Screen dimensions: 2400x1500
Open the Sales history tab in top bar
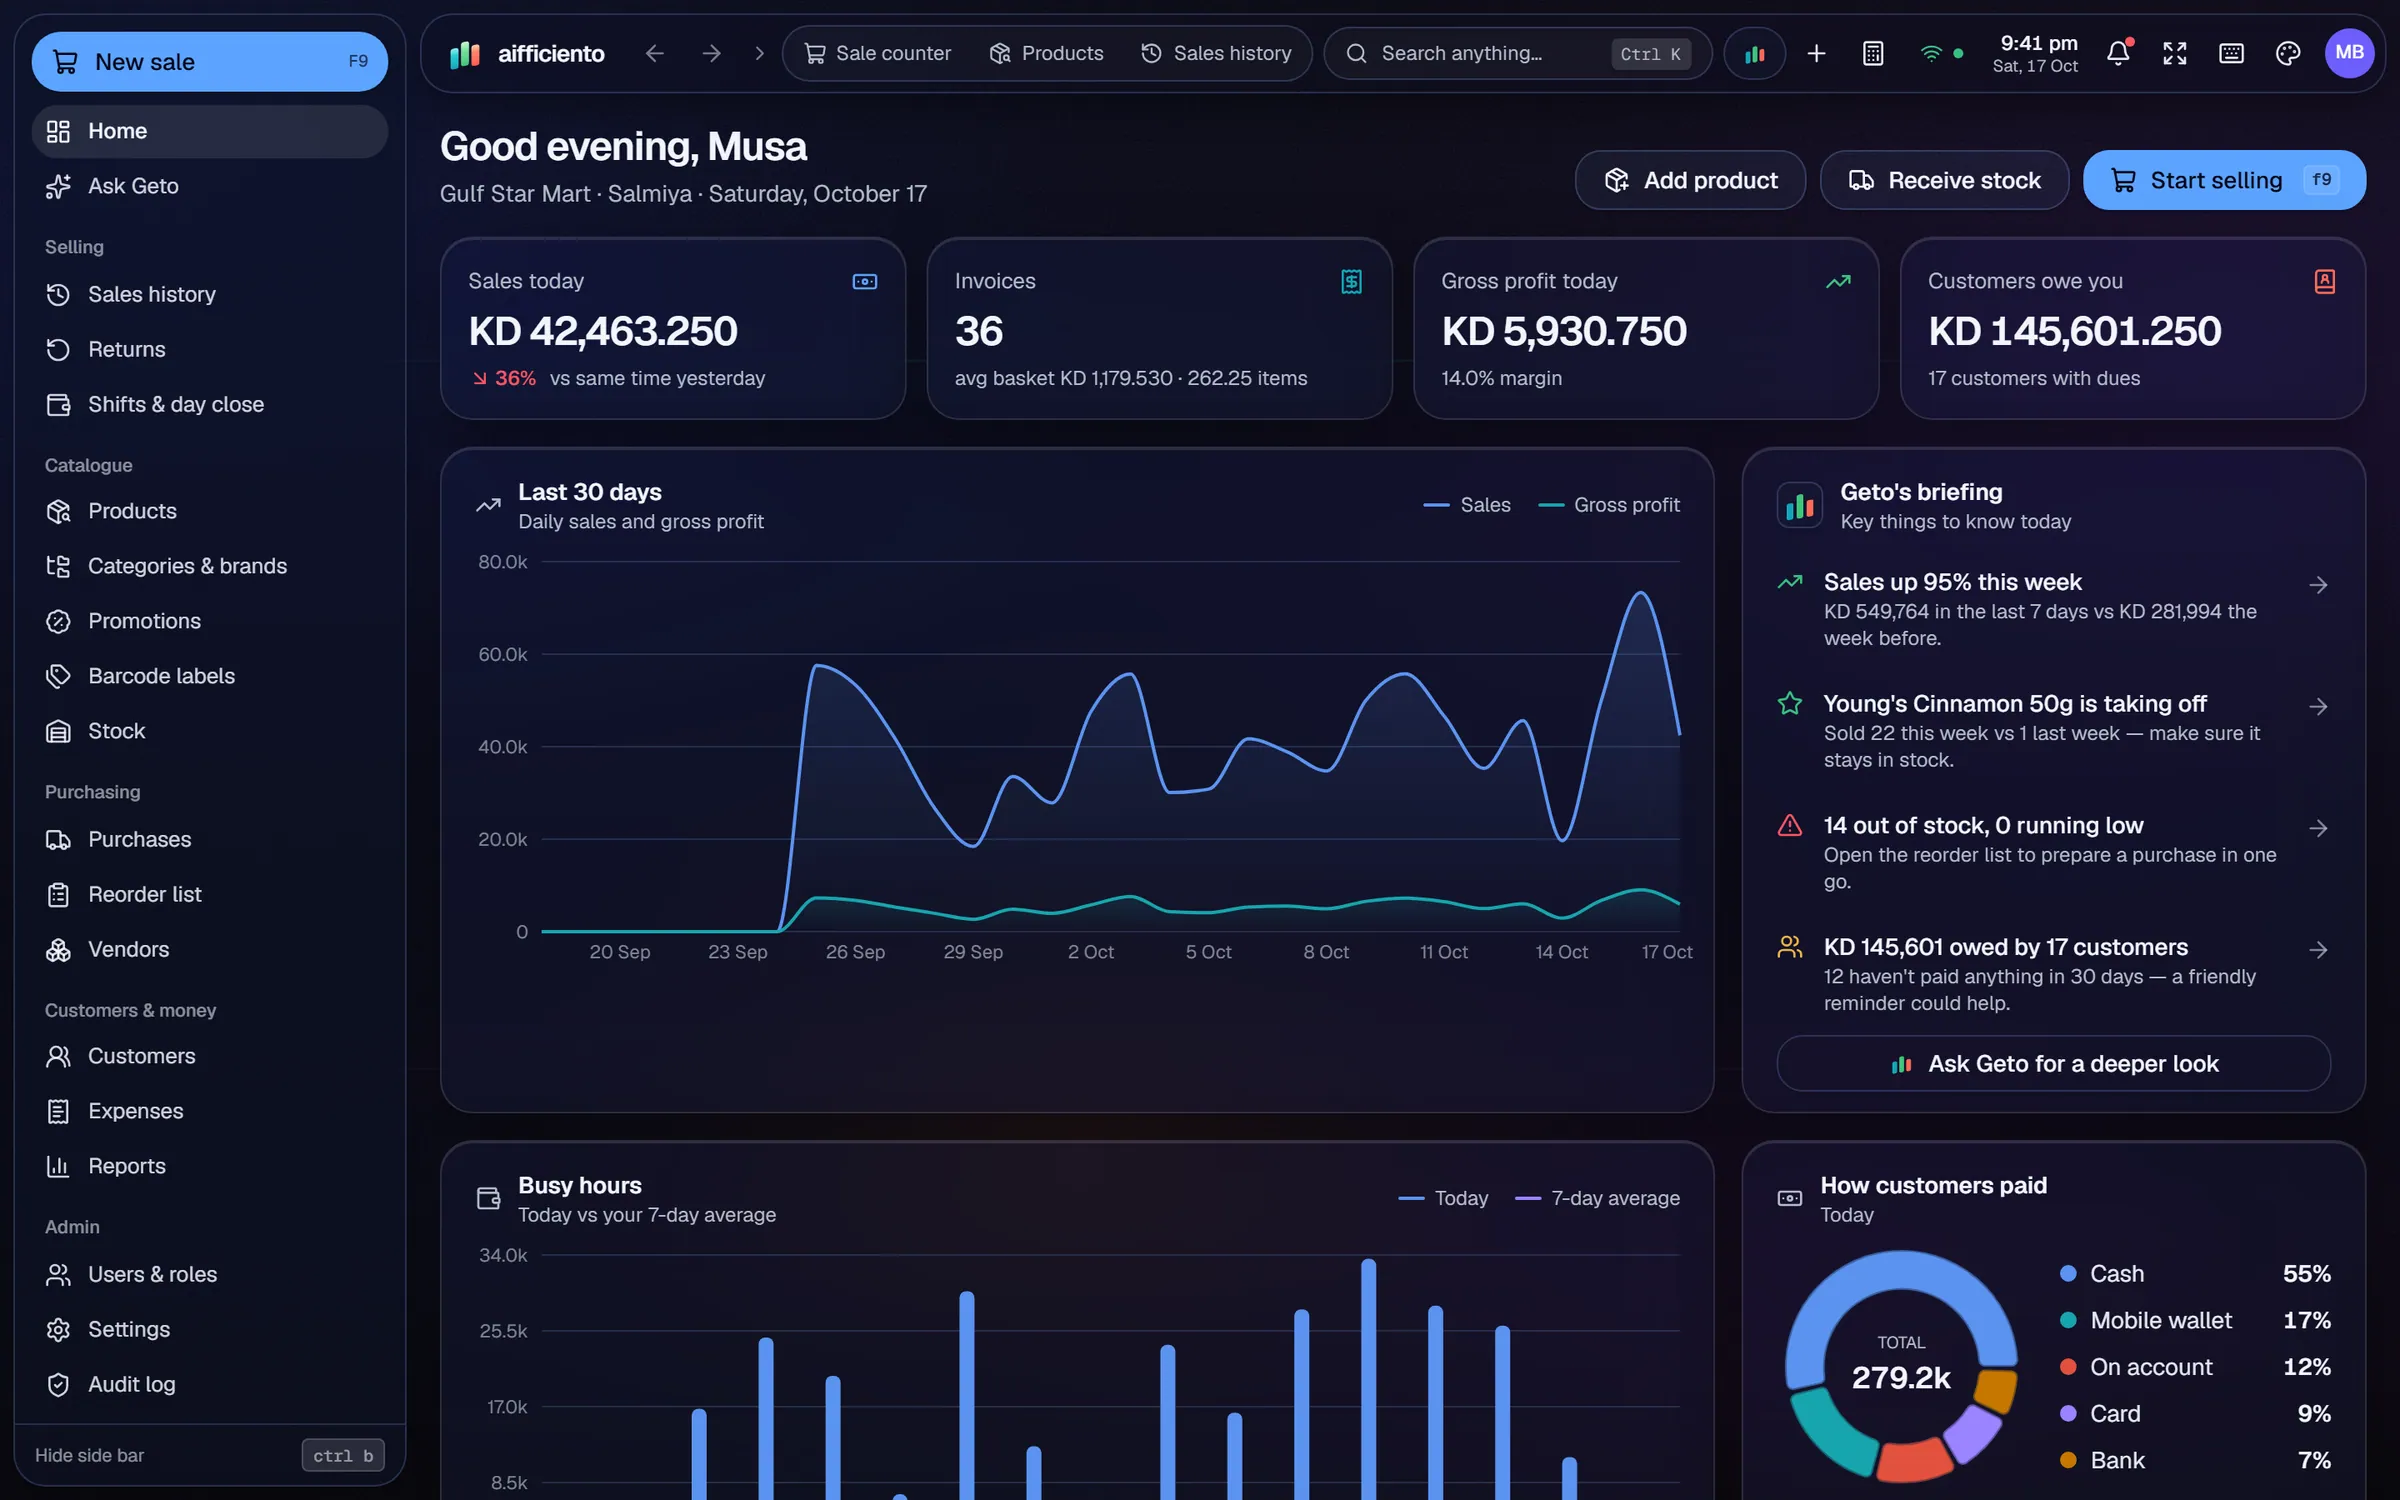(x=1216, y=53)
